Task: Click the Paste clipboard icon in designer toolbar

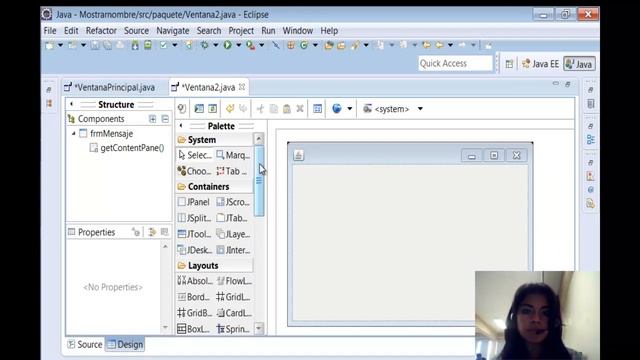Action: pyautogui.click(x=287, y=109)
